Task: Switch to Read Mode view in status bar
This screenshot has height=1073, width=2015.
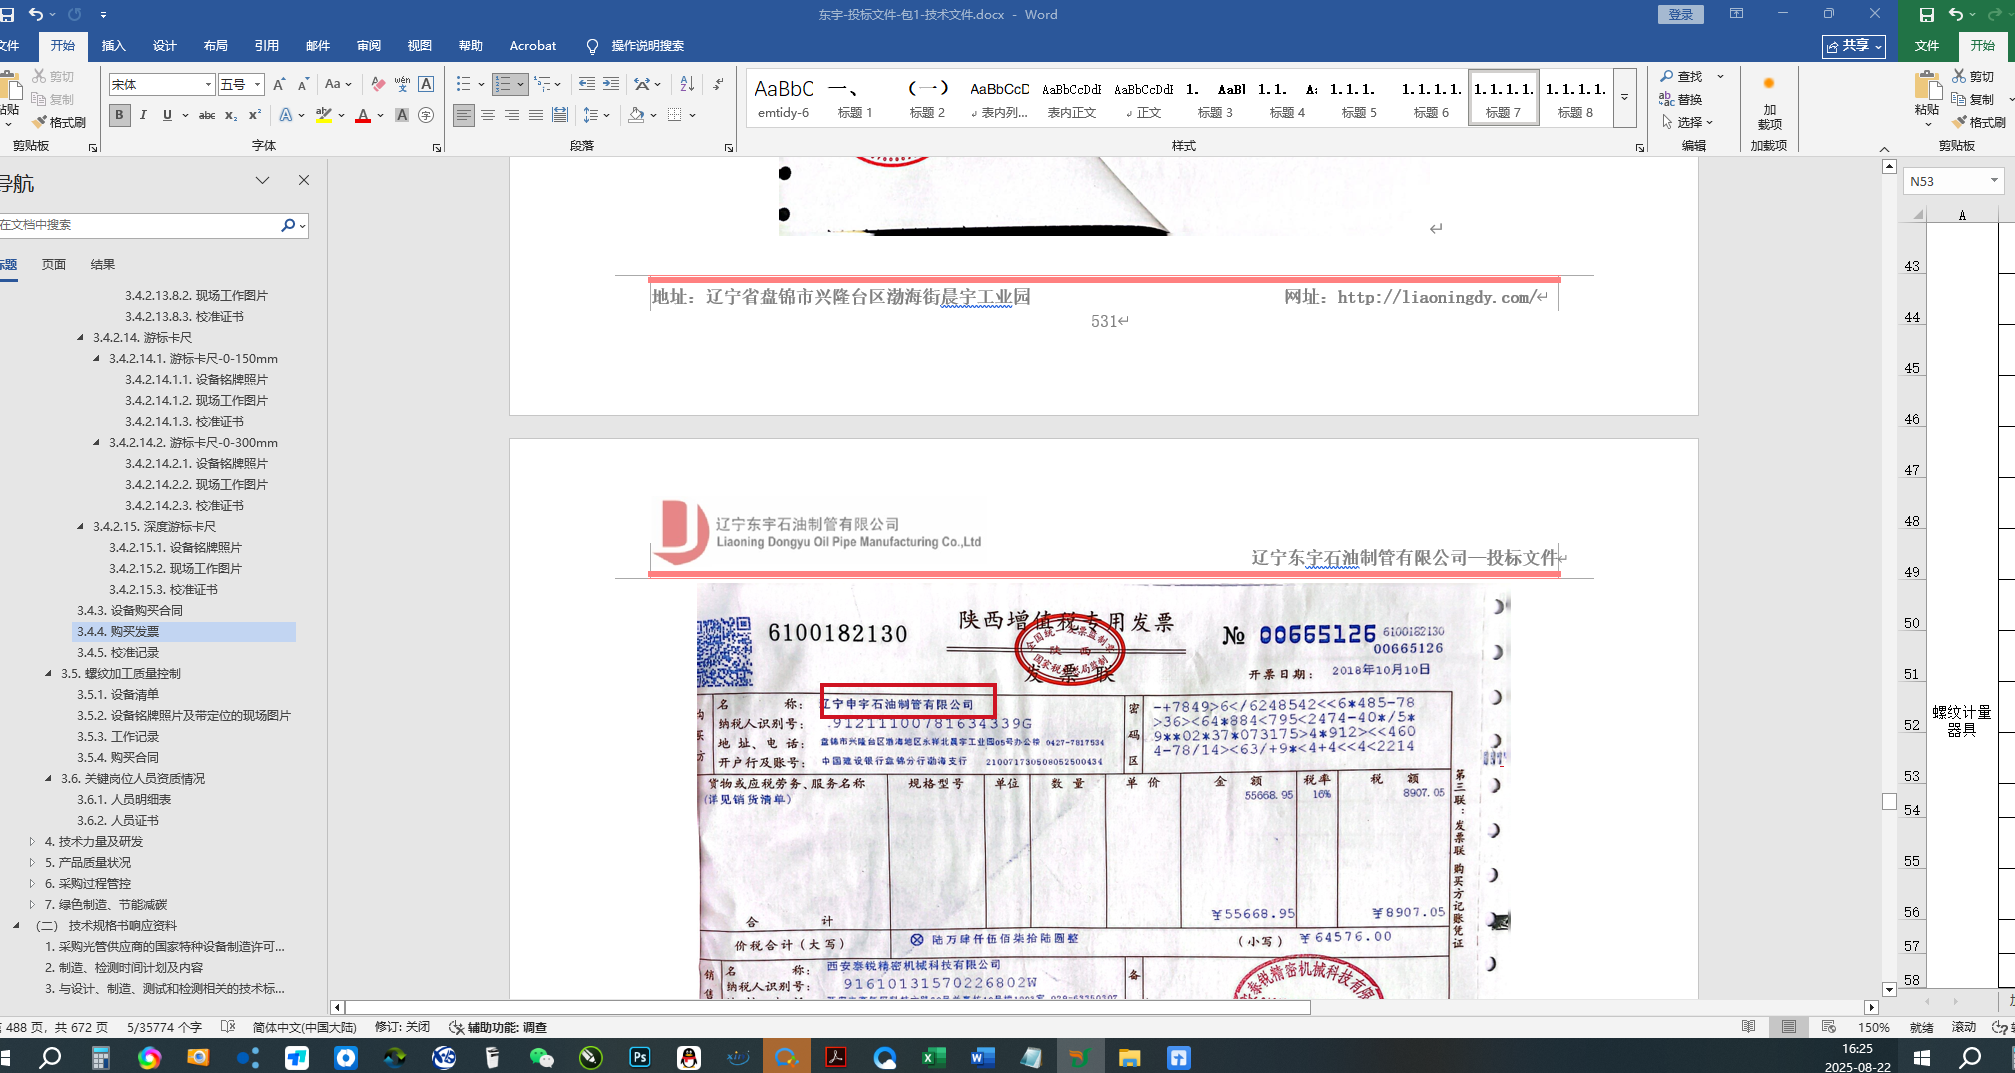Action: pyautogui.click(x=1748, y=1027)
